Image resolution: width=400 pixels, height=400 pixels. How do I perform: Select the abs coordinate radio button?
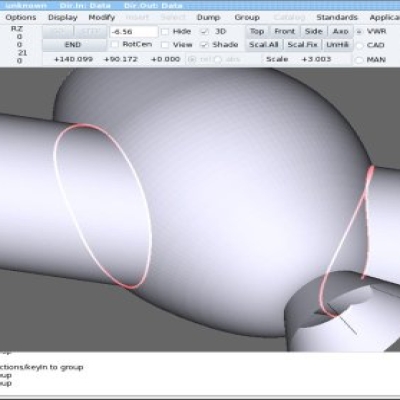point(218,60)
